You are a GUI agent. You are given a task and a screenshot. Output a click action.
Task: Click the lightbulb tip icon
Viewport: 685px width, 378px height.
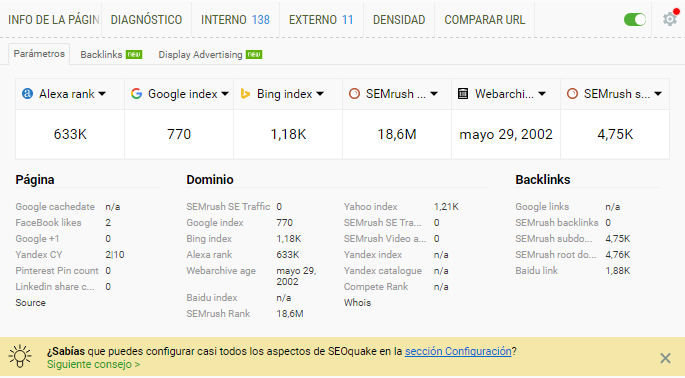[20, 357]
